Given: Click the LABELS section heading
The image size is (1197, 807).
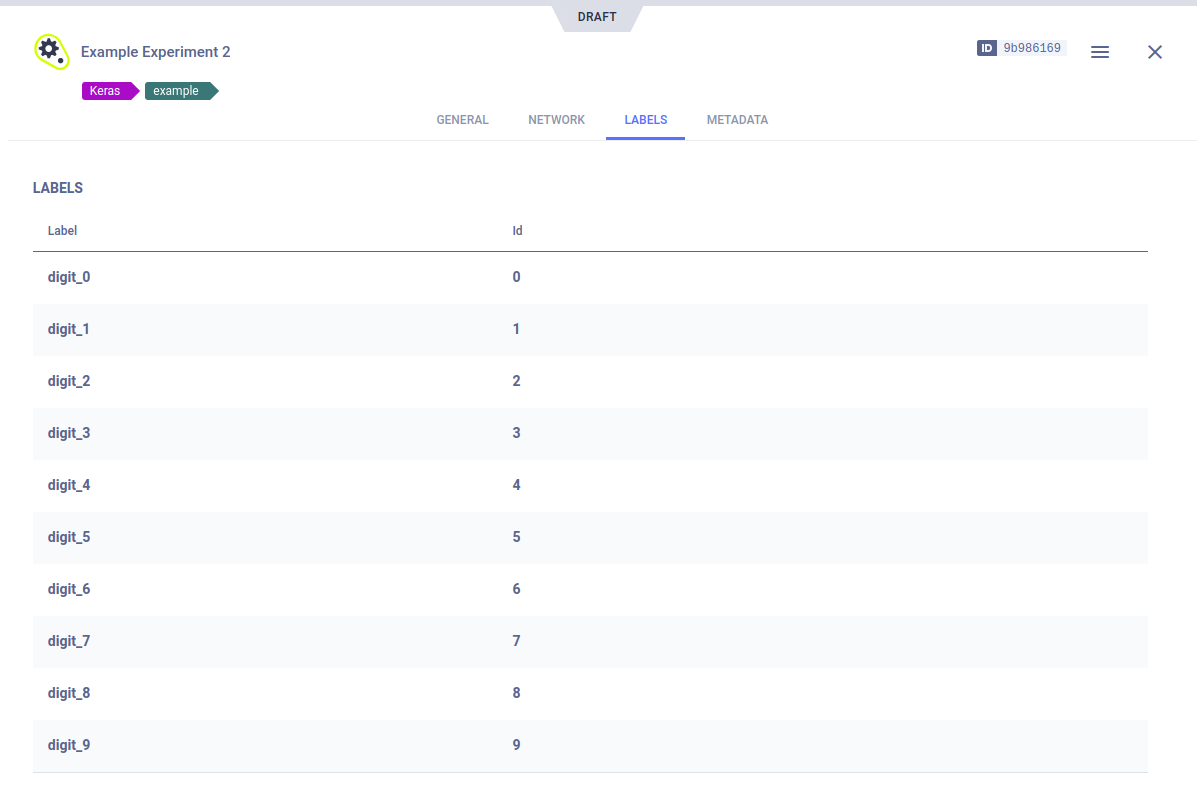Looking at the screenshot, I should click(58, 188).
